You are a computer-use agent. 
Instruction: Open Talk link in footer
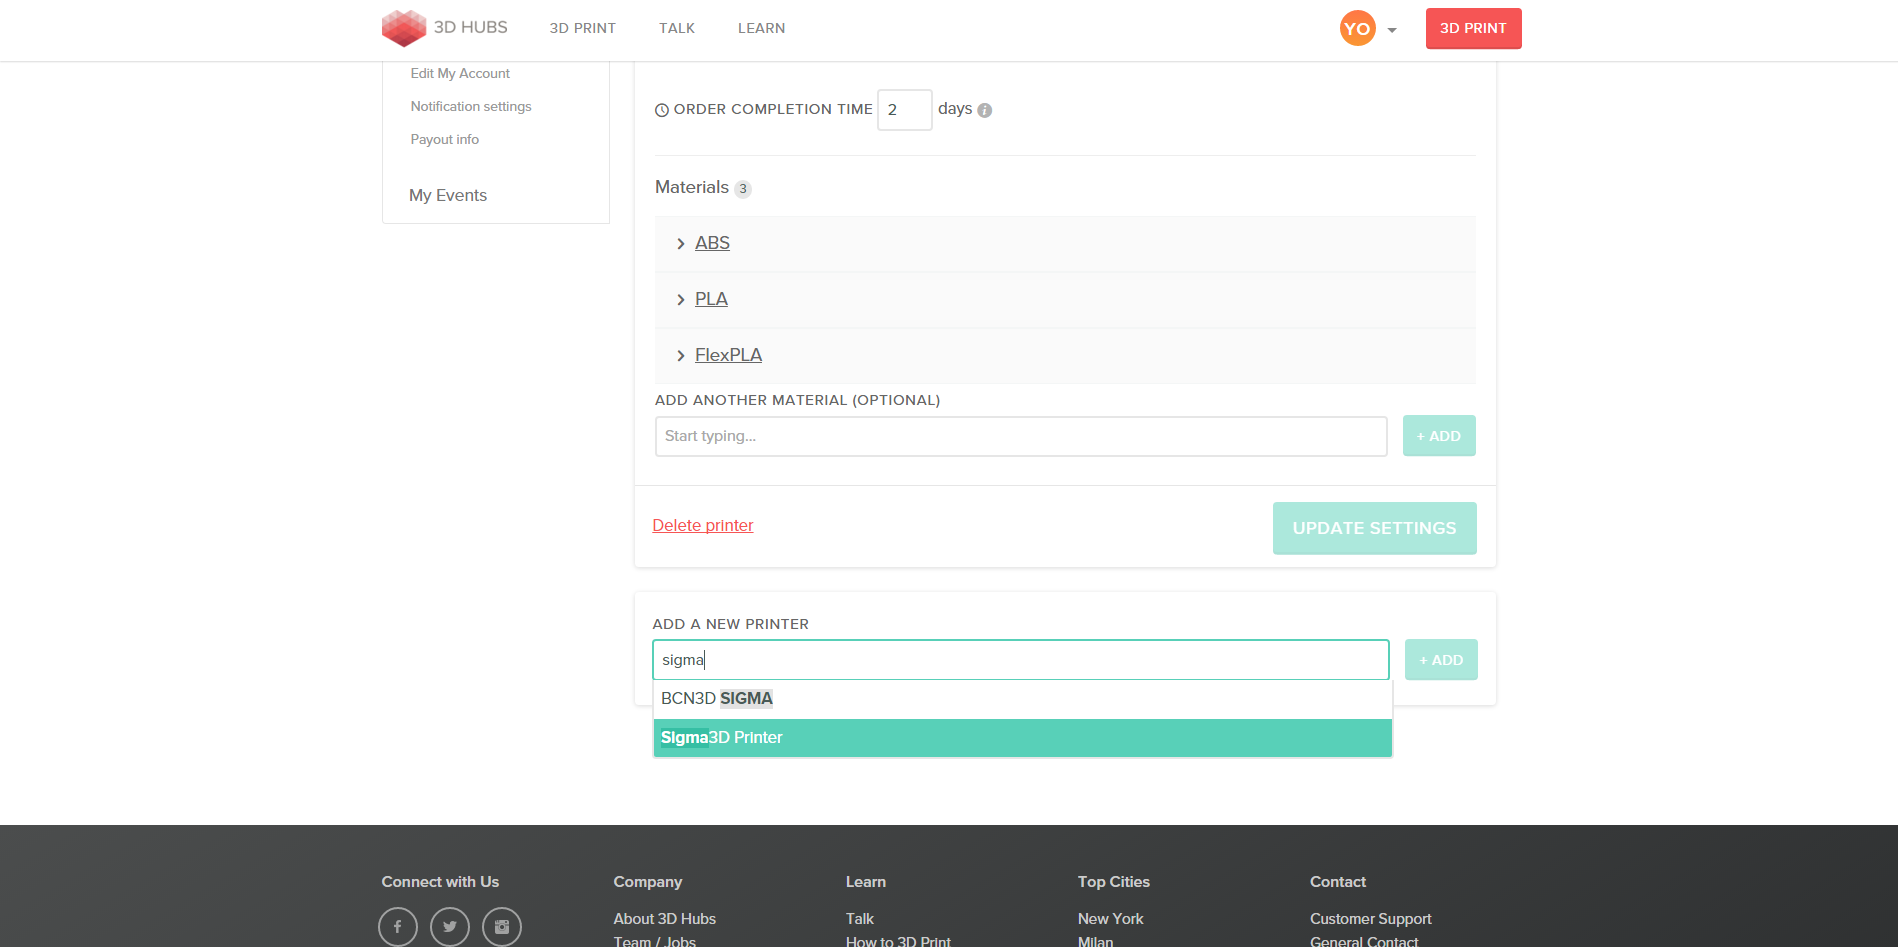point(860,918)
